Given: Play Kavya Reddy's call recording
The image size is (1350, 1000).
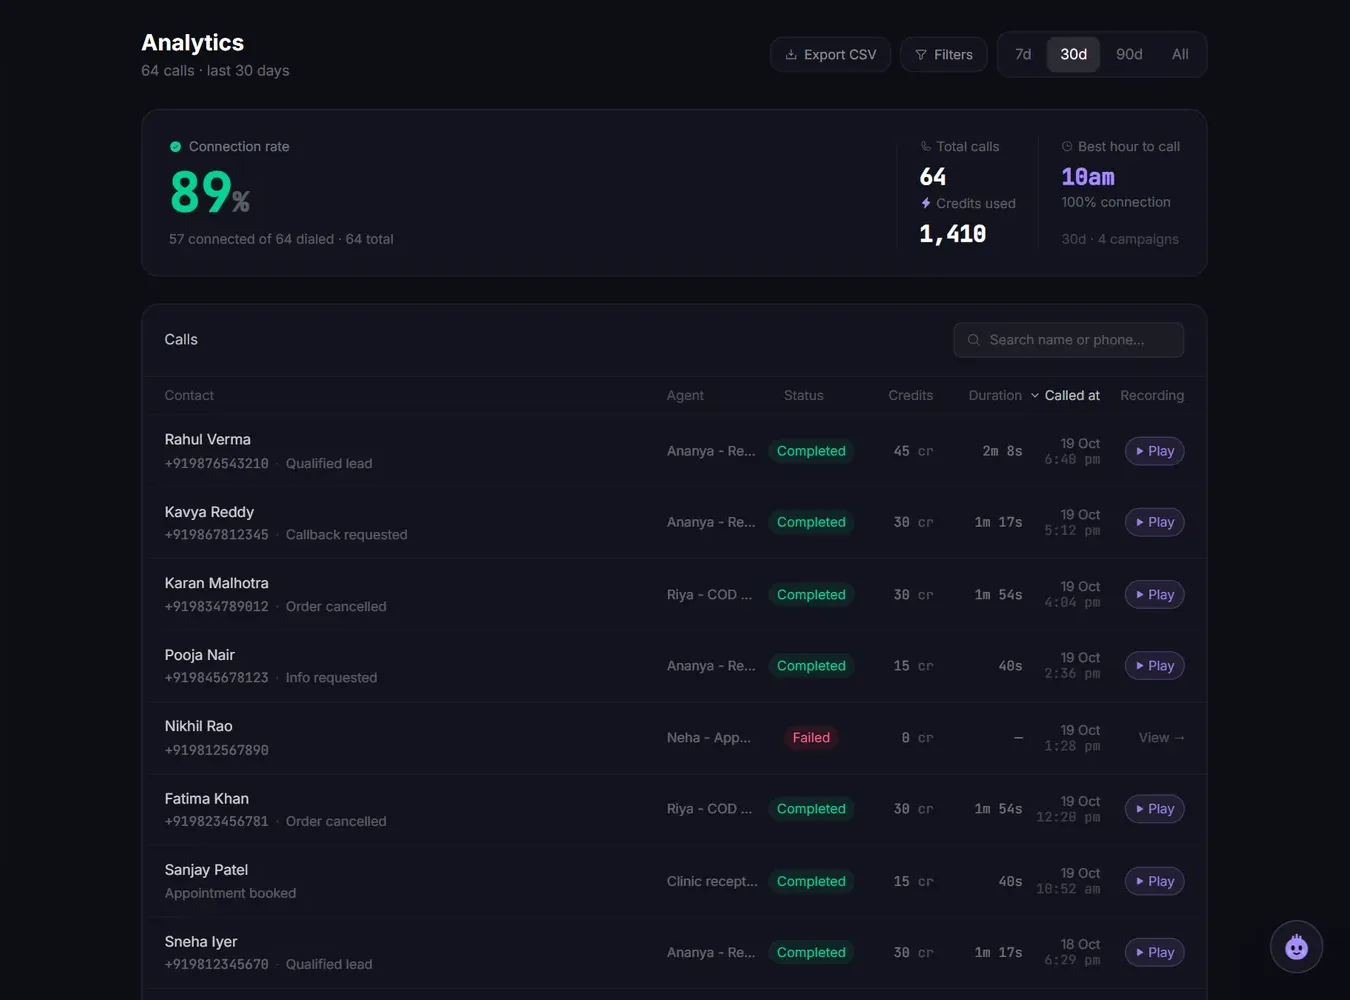Looking at the screenshot, I should [x=1155, y=522].
